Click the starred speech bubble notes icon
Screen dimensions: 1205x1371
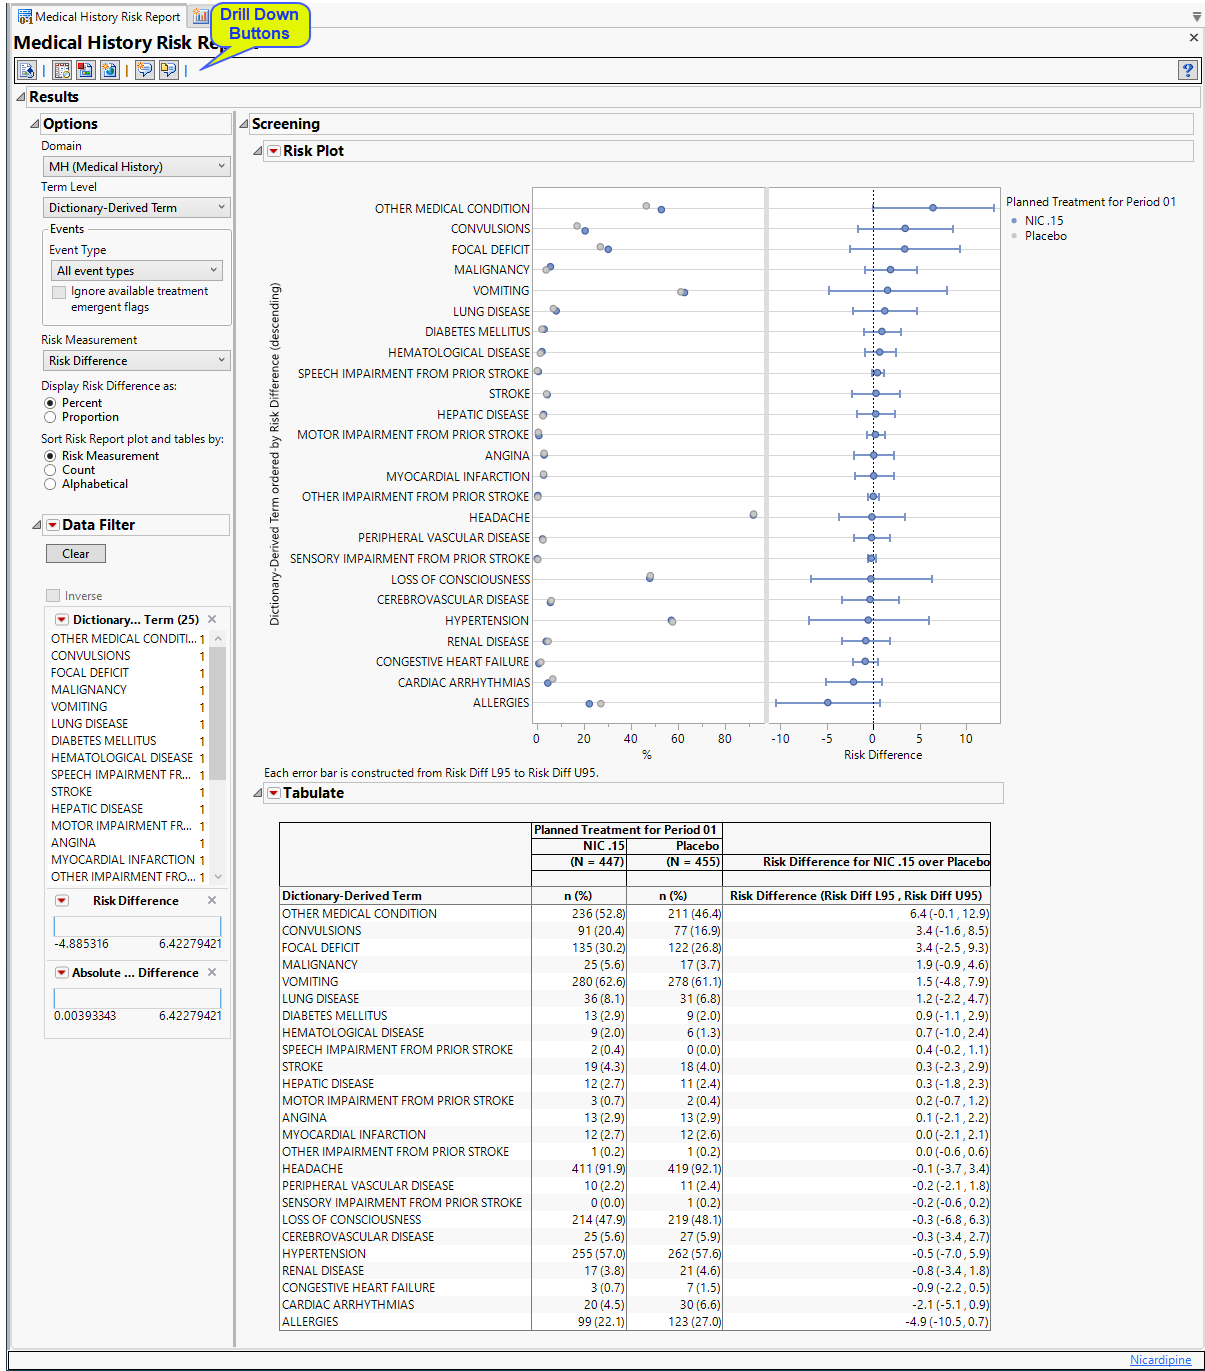[145, 70]
